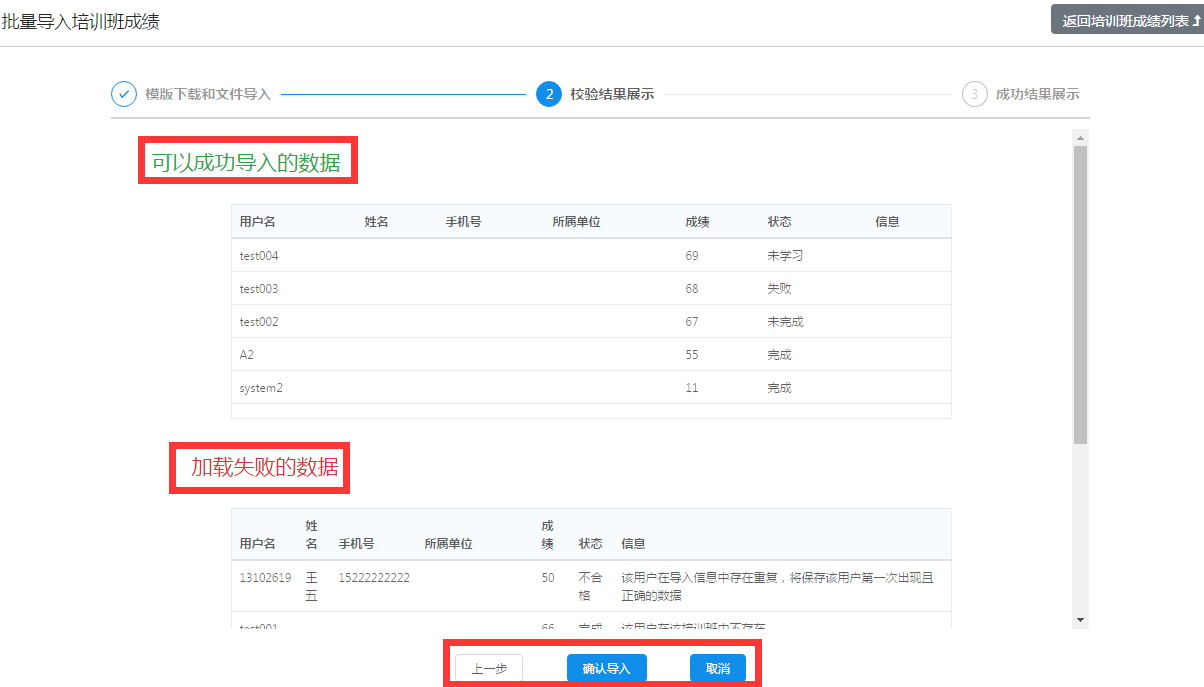Click the test003 row username

pos(259,289)
